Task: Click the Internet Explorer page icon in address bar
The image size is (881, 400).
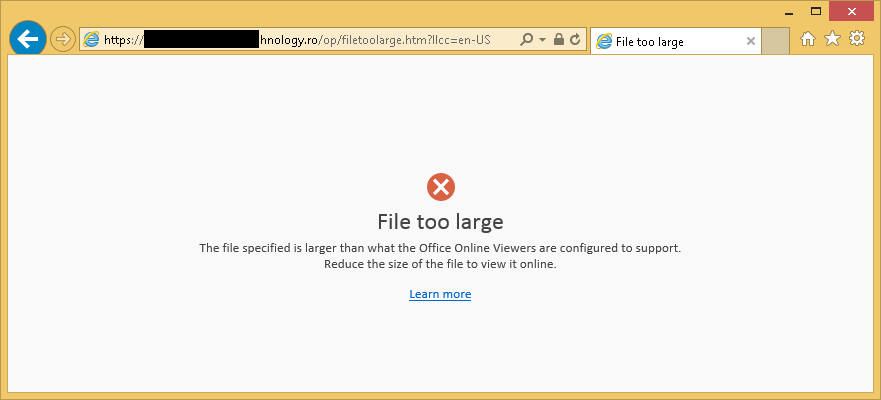Action: [x=92, y=40]
